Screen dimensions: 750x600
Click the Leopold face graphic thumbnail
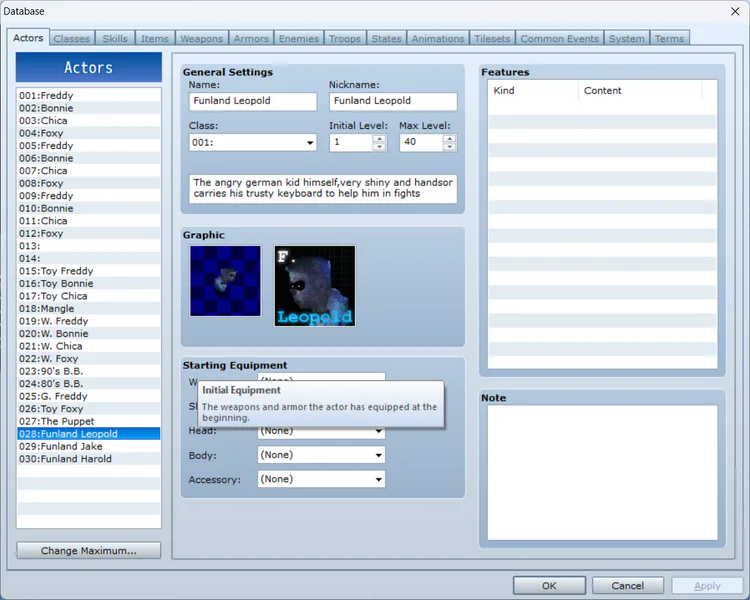[x=315, y=286]
